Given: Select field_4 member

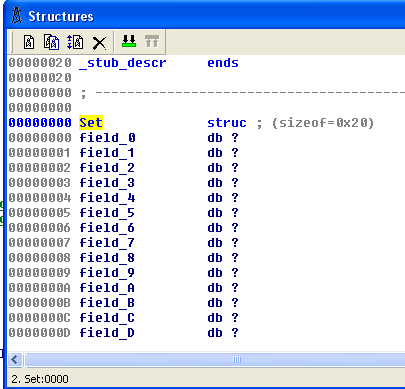Looking at the screenshot, I should click(x=107, y=198).
